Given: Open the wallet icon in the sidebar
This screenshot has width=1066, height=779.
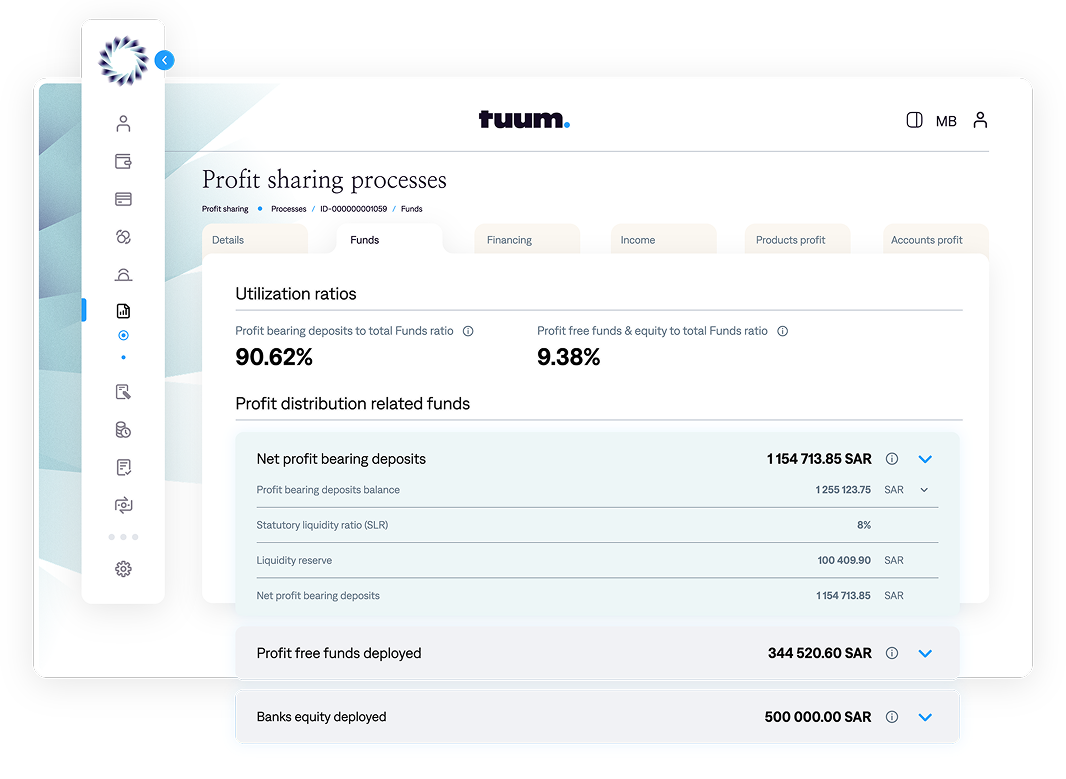Looking at the screenshot, I should tap(123, 162).
